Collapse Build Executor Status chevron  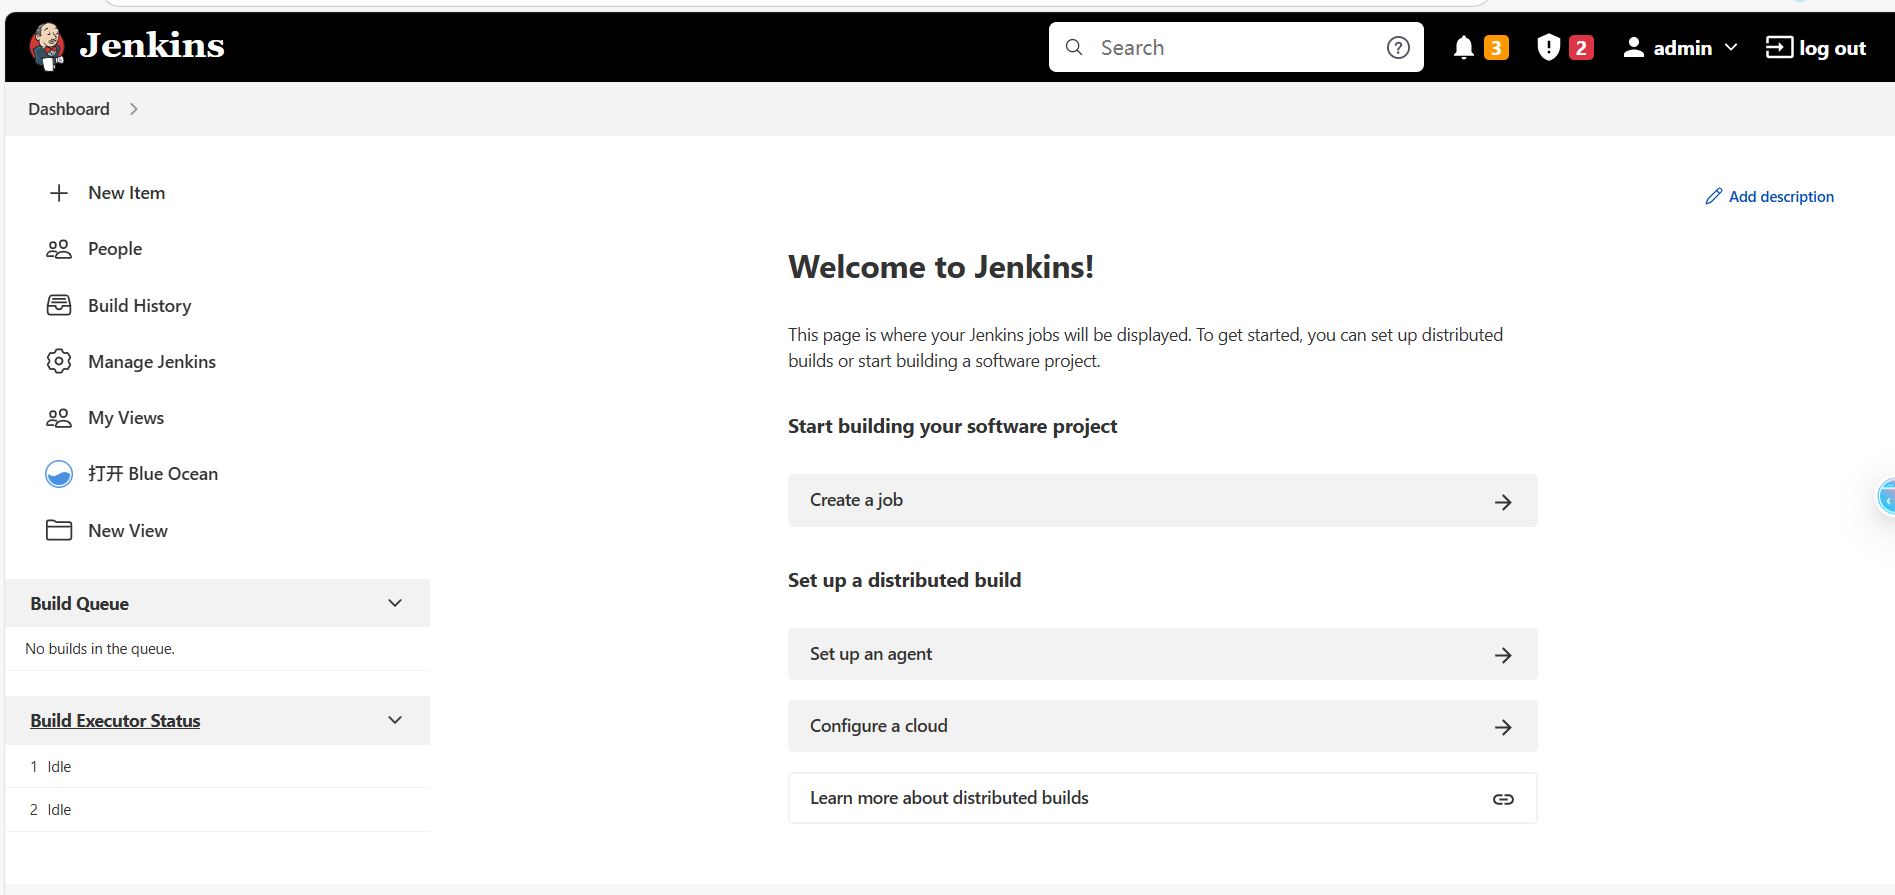(395, 720)
